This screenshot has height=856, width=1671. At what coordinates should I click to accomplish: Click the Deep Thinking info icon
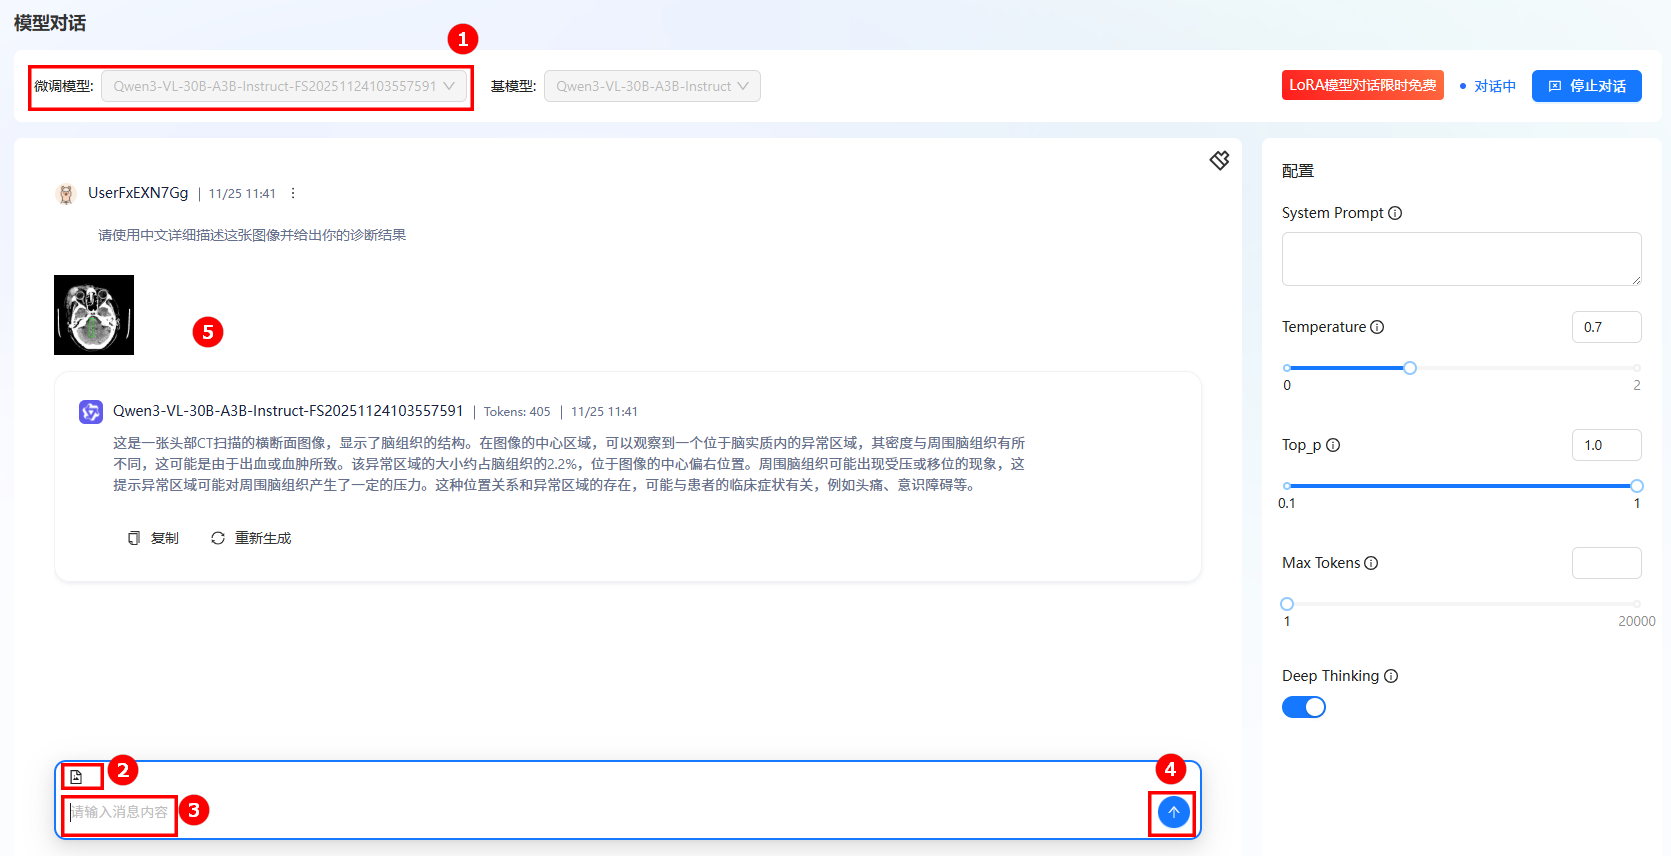pyautogui.click(x=1391, y=676)
